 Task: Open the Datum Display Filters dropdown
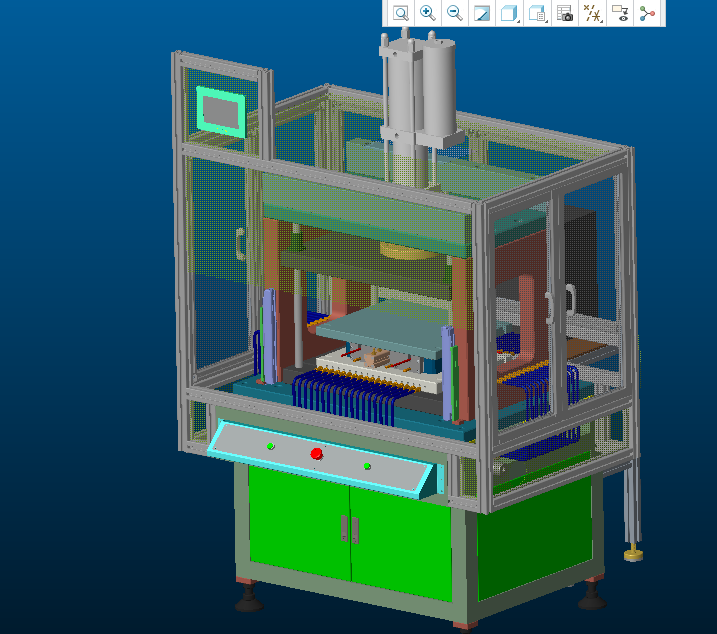click(x=593, y=13)
